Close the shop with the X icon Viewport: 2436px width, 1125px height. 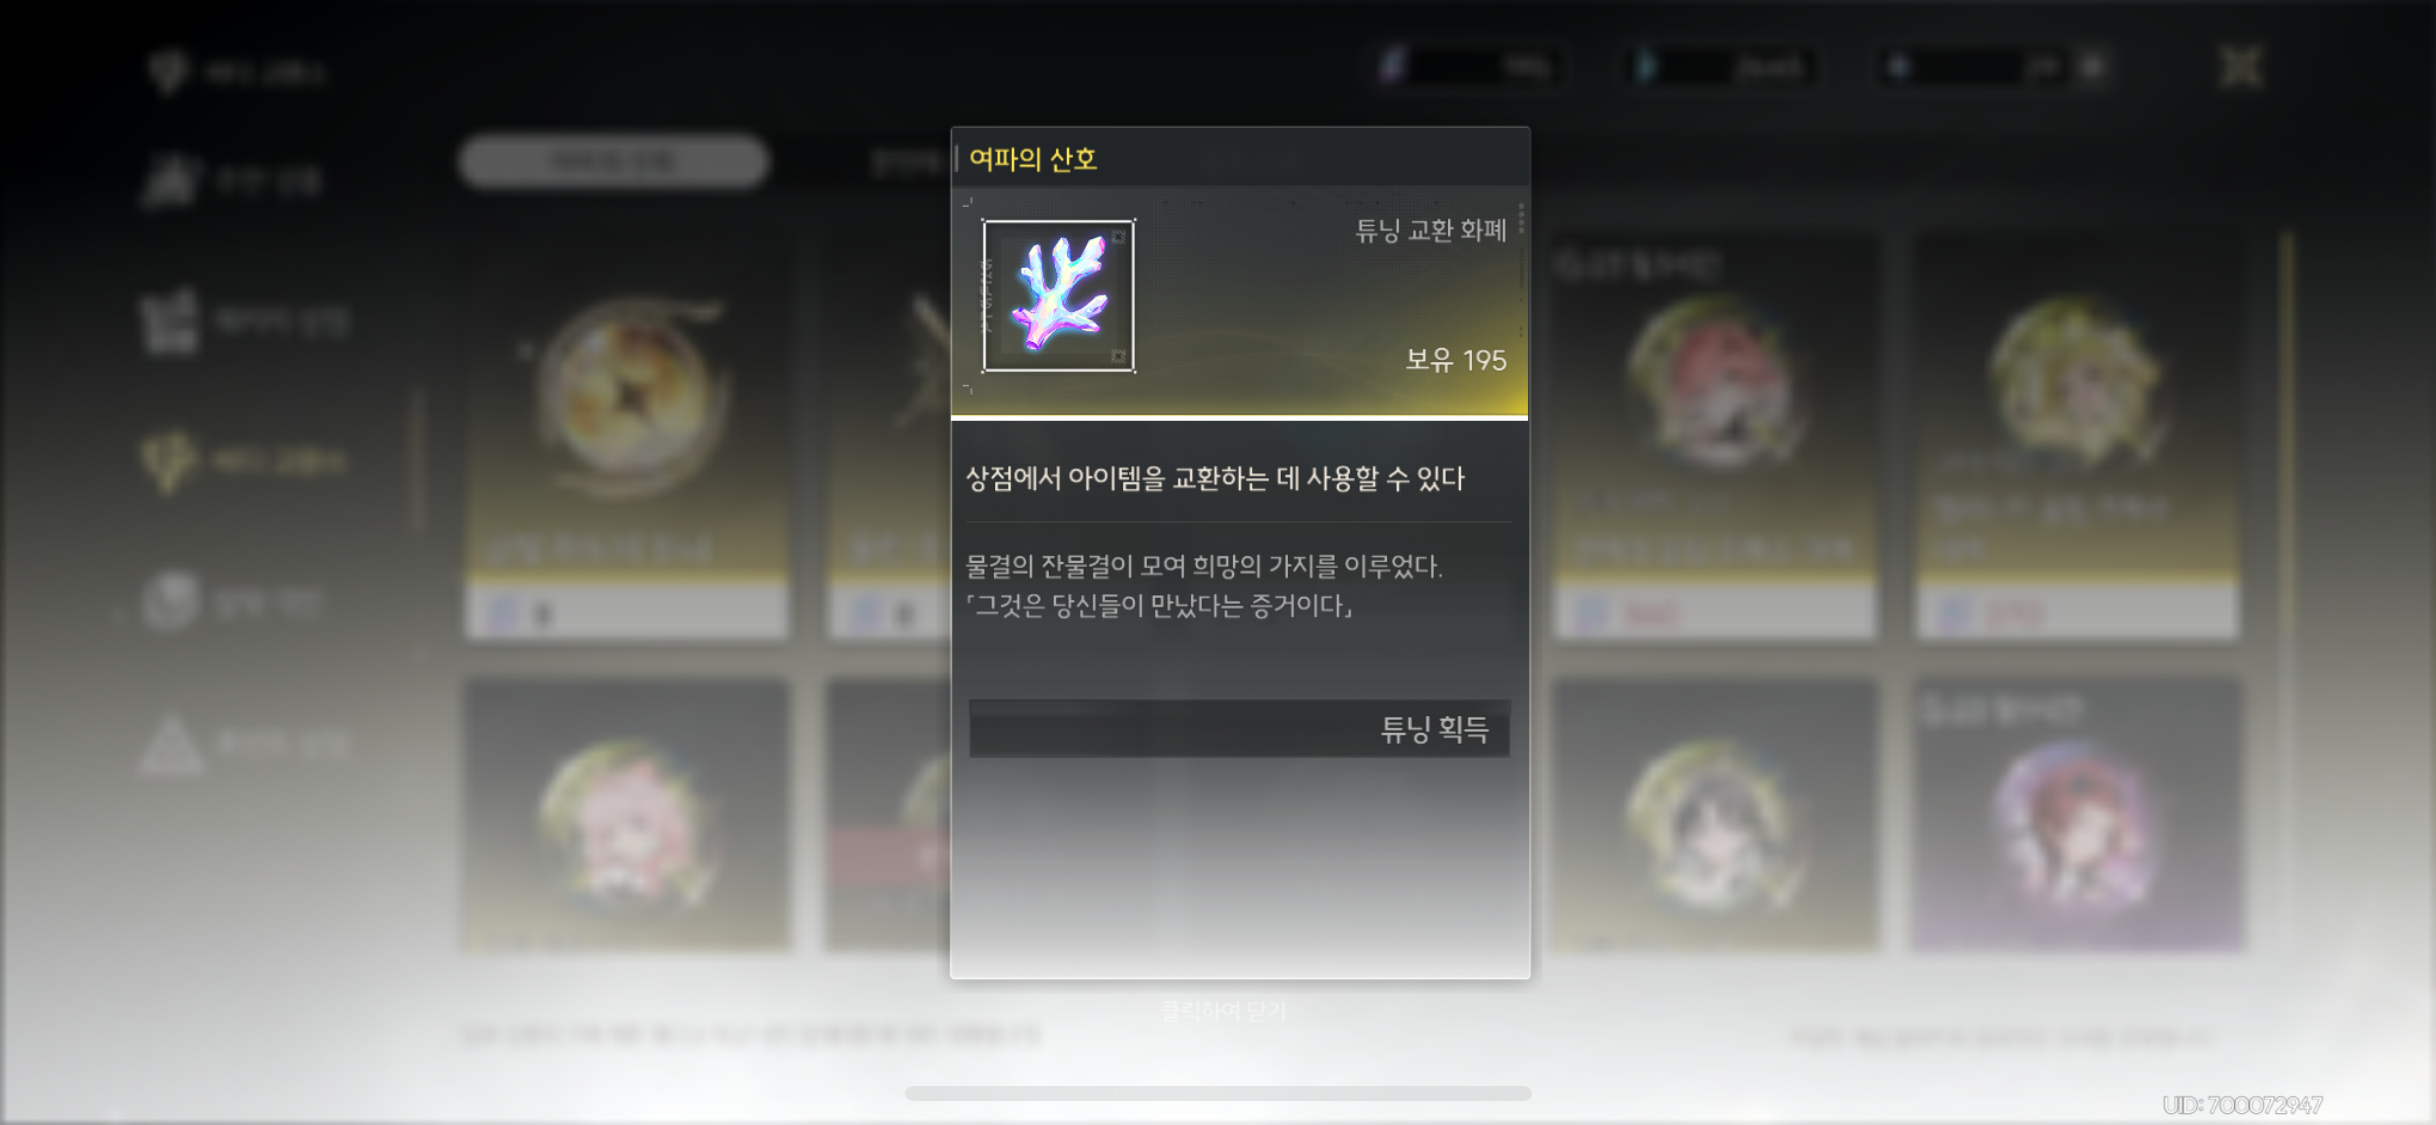pos(2240,68)
